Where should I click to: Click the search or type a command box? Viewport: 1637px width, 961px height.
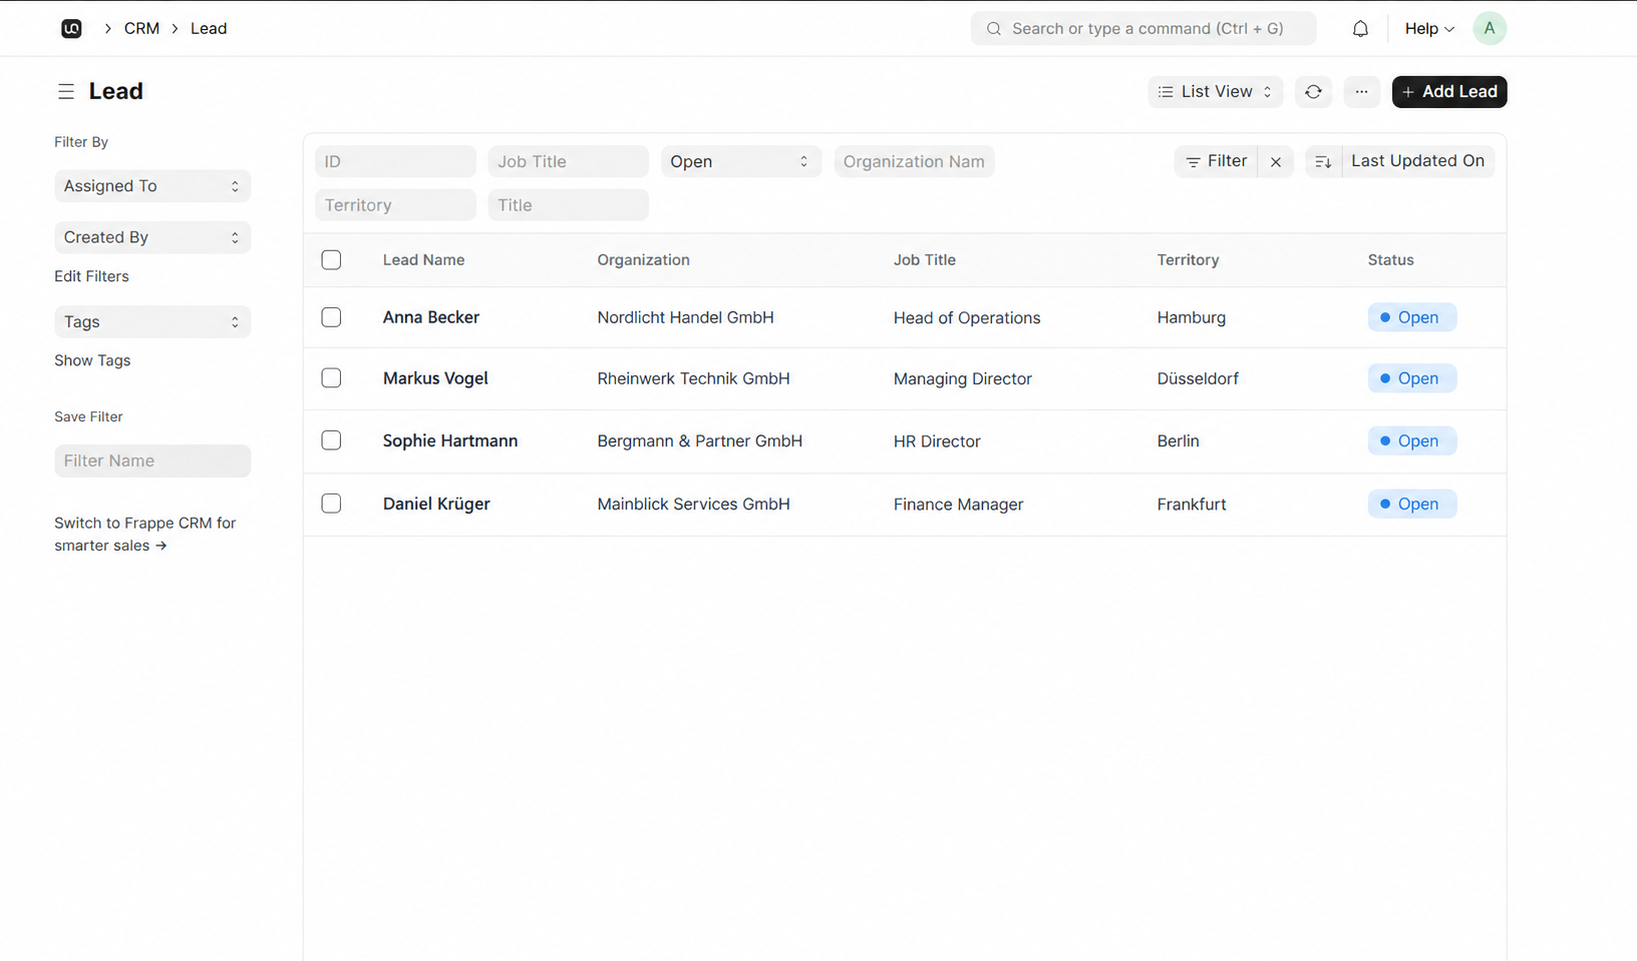[1143, 29]
